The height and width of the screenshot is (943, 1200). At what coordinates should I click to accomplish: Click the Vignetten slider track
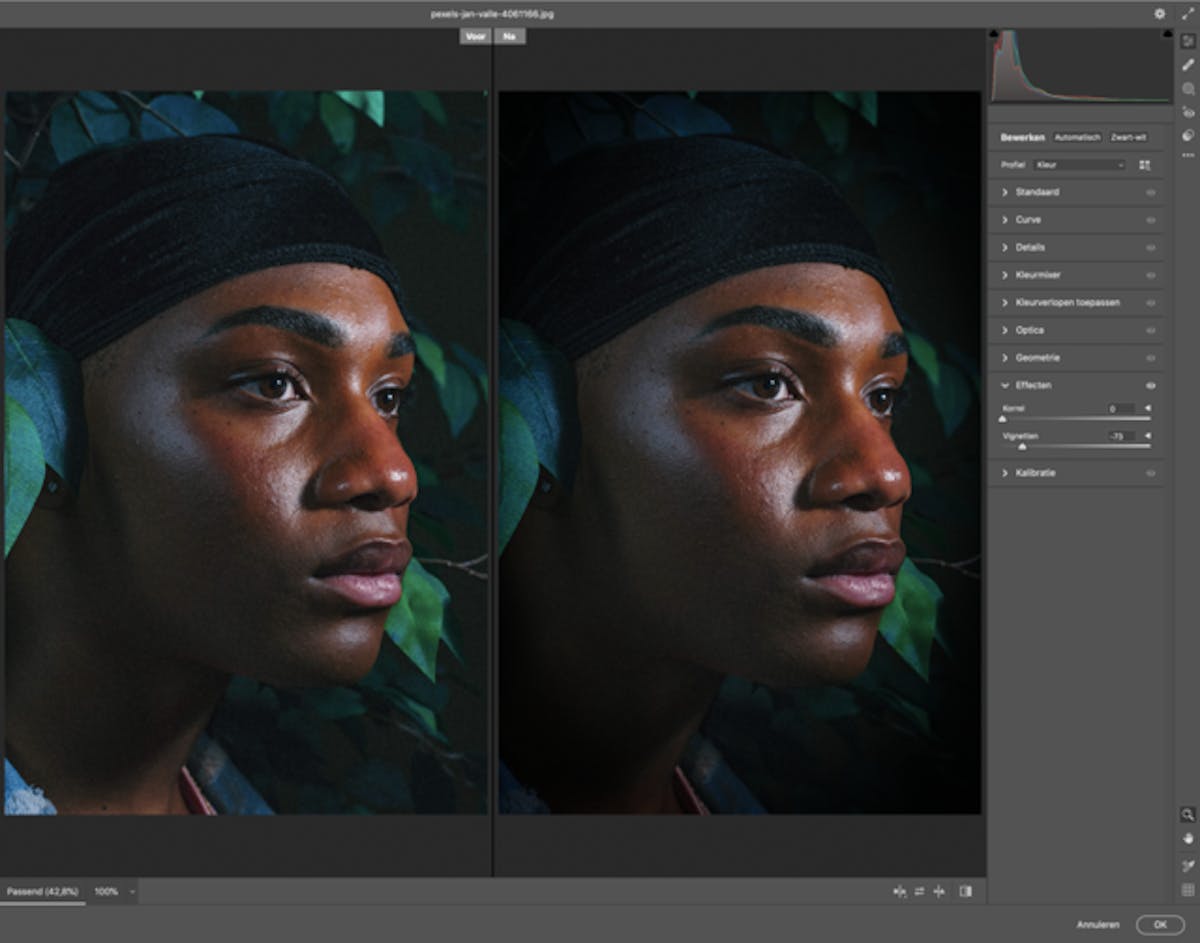tap(1076, 447)
